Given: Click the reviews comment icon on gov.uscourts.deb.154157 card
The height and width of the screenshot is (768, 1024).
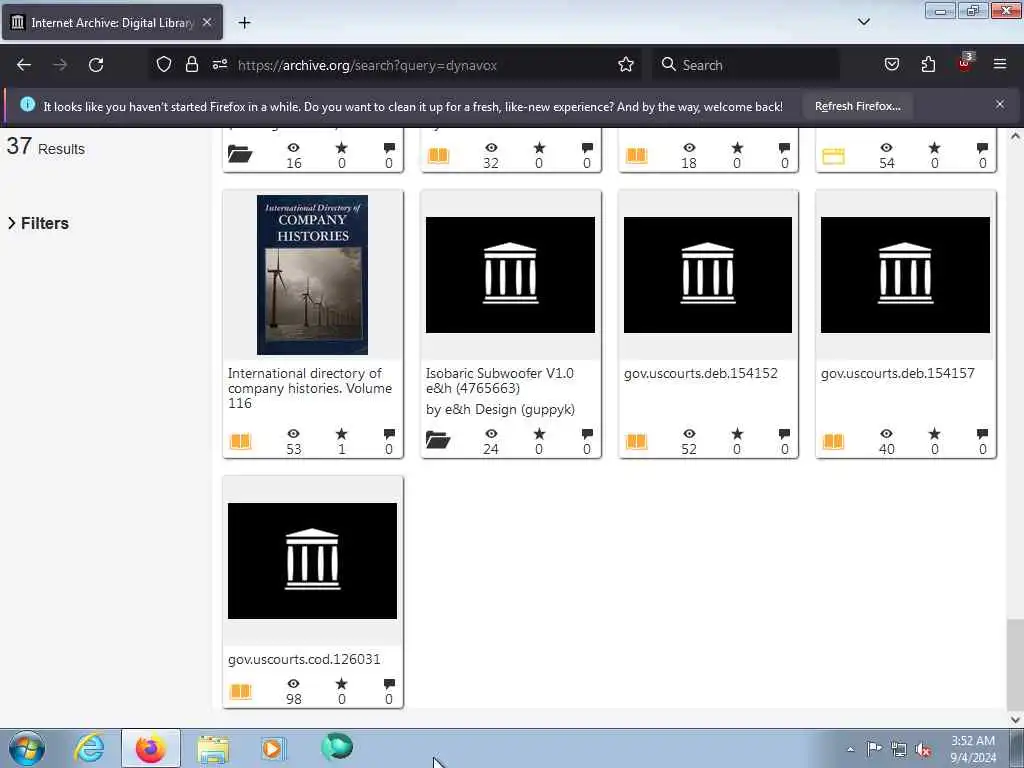Looking at the screenshot, I should (x=982, y=434).
